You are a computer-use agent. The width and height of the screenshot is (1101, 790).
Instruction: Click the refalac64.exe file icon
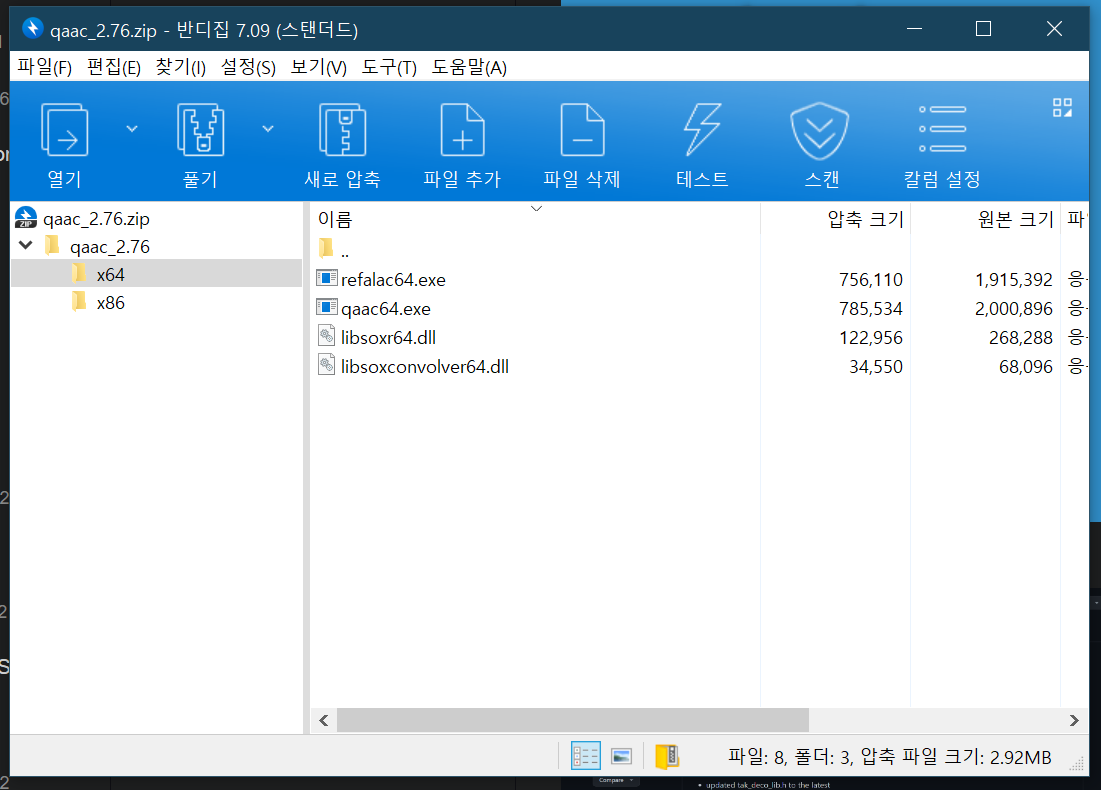pos(327,279)
